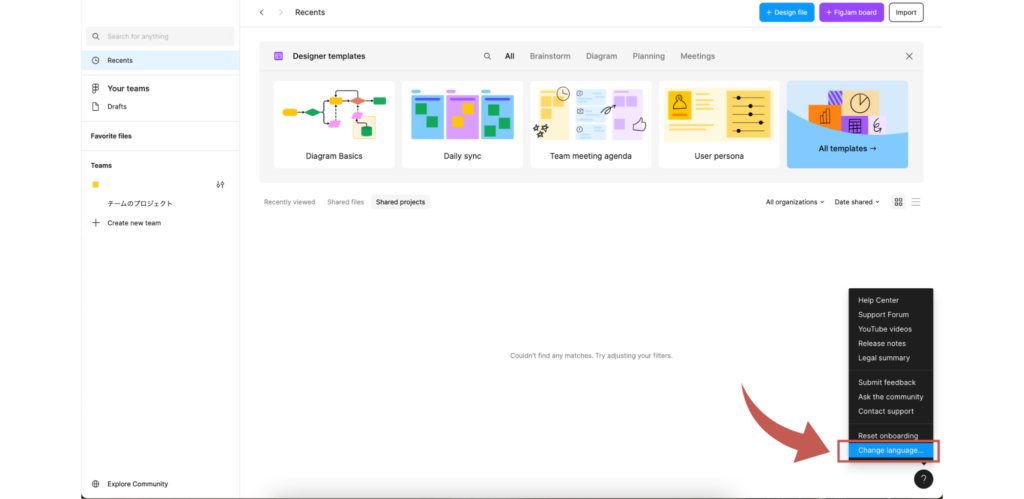Close the Designer templates banner
This screenshot has height=499, width=1024.
(909, 57)
